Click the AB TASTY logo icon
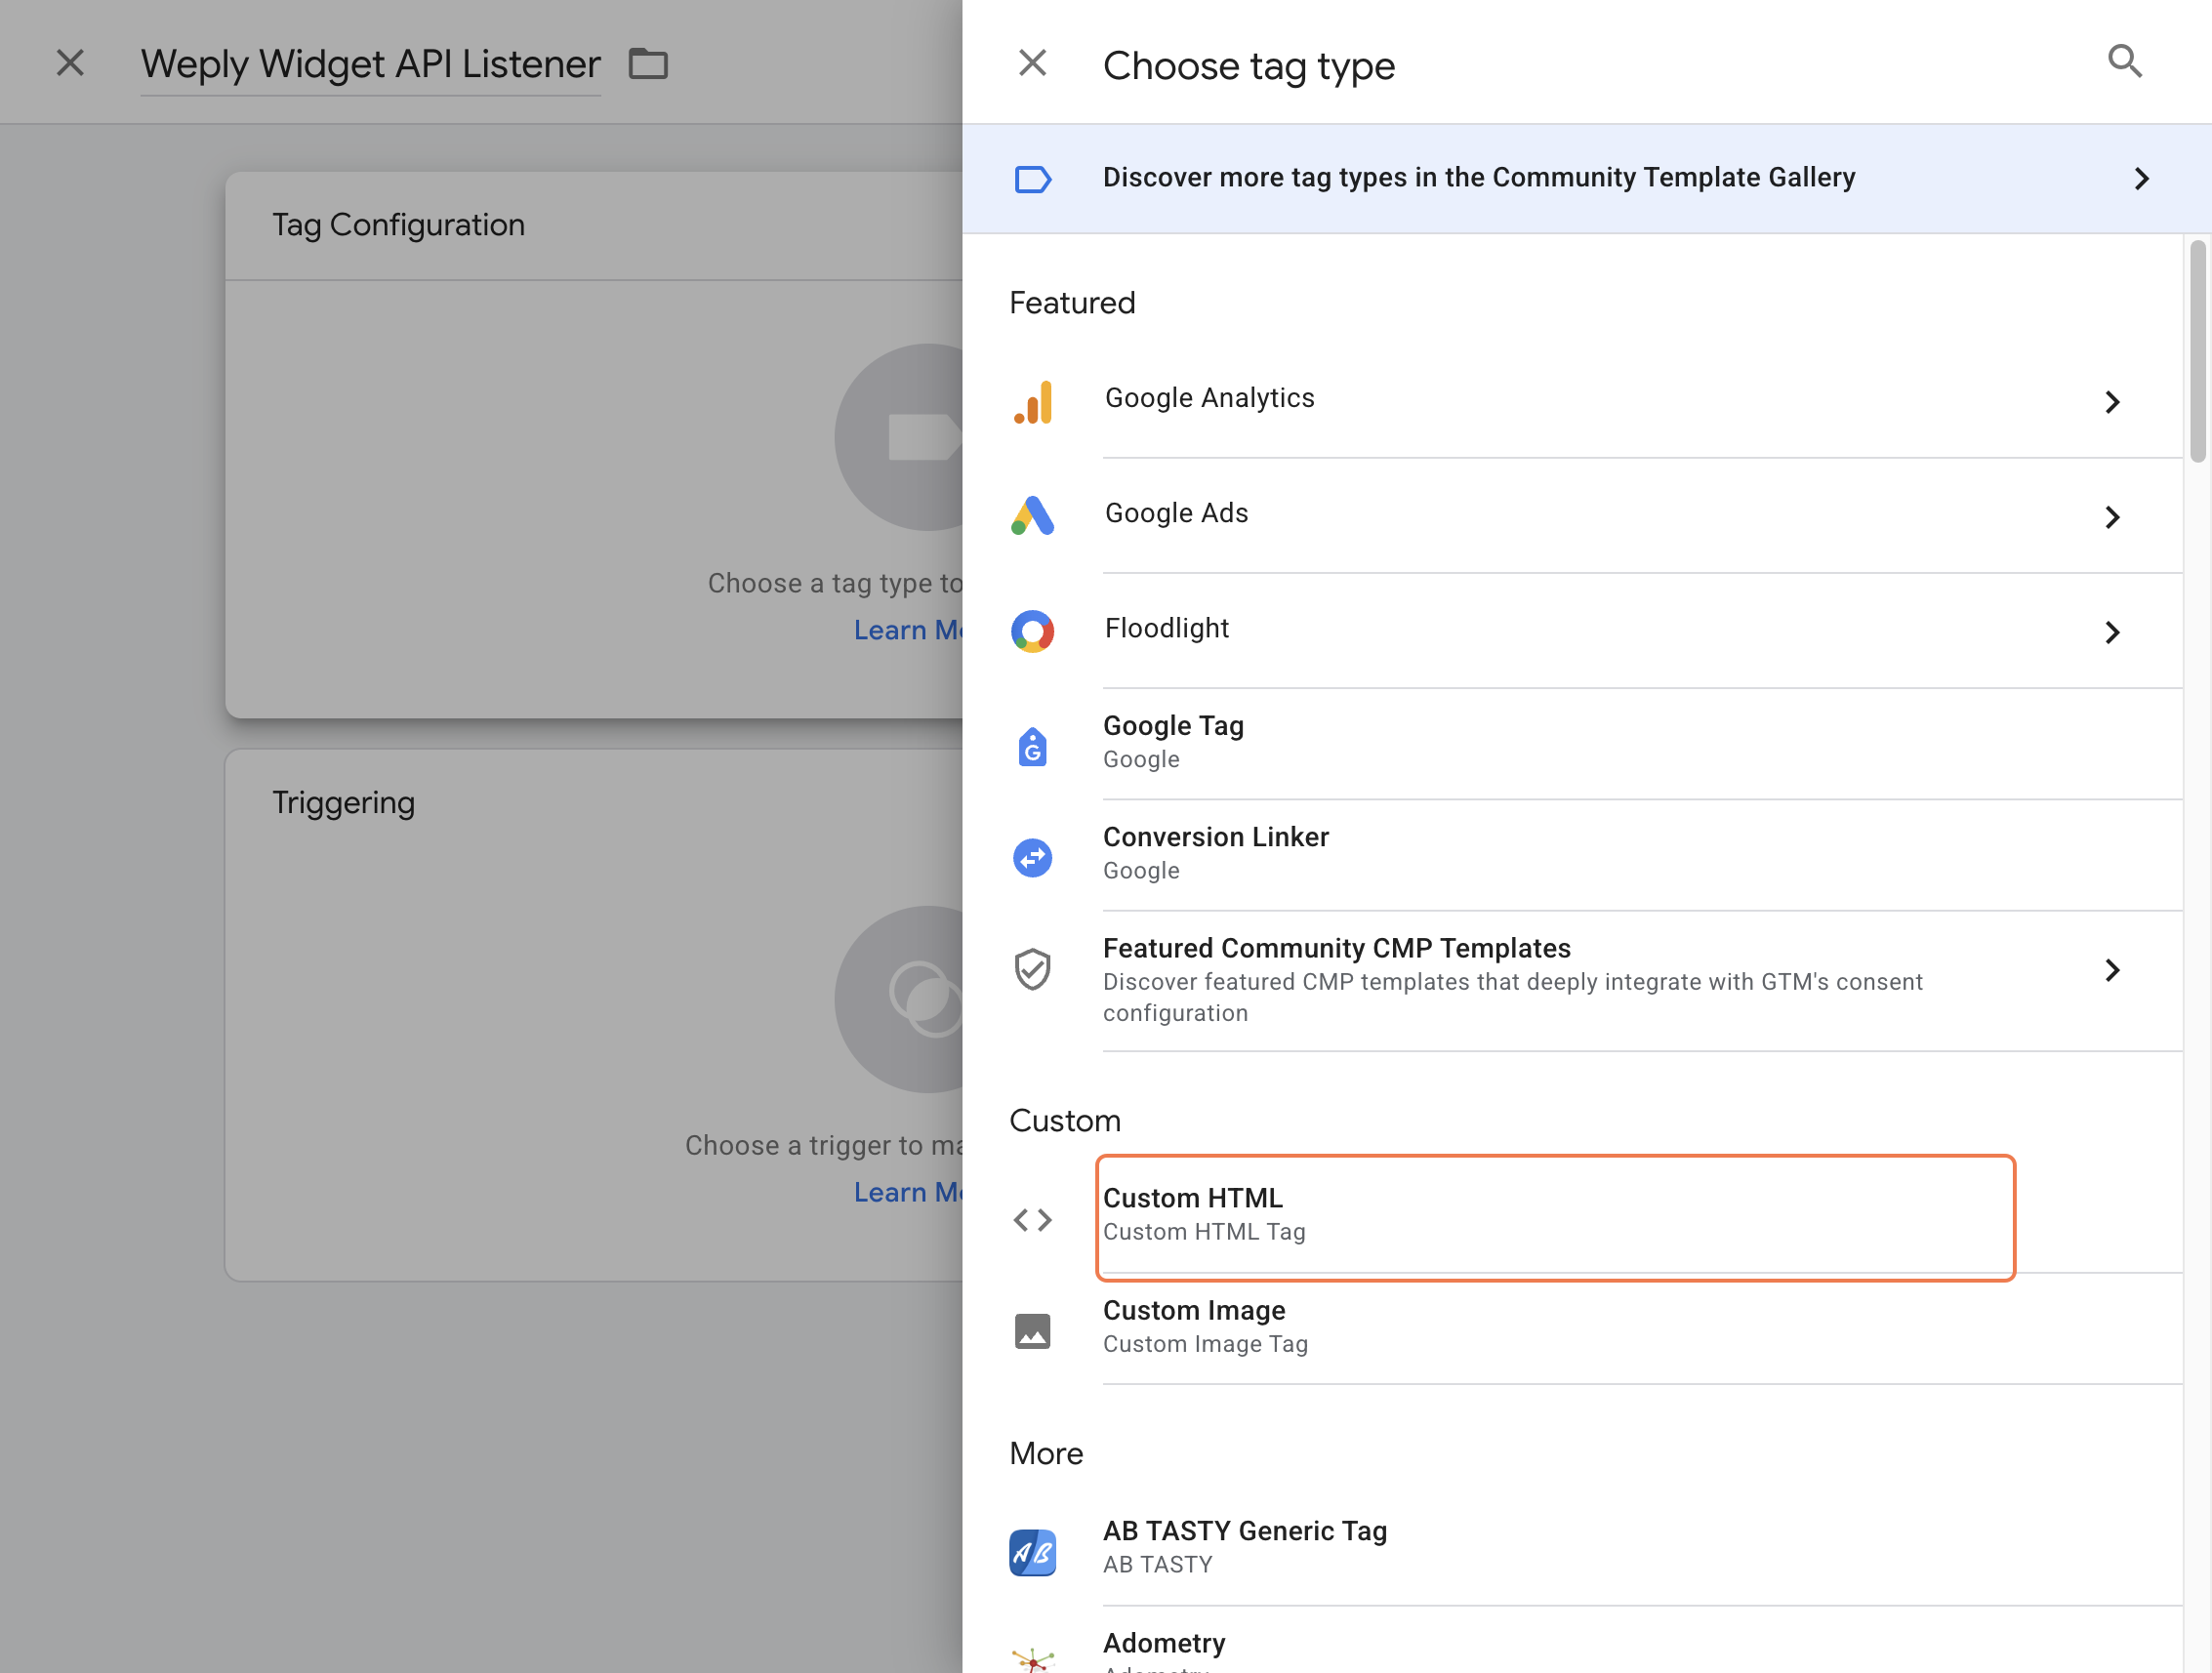Viewport: 2212px width, 1673px height. 1032,1551
